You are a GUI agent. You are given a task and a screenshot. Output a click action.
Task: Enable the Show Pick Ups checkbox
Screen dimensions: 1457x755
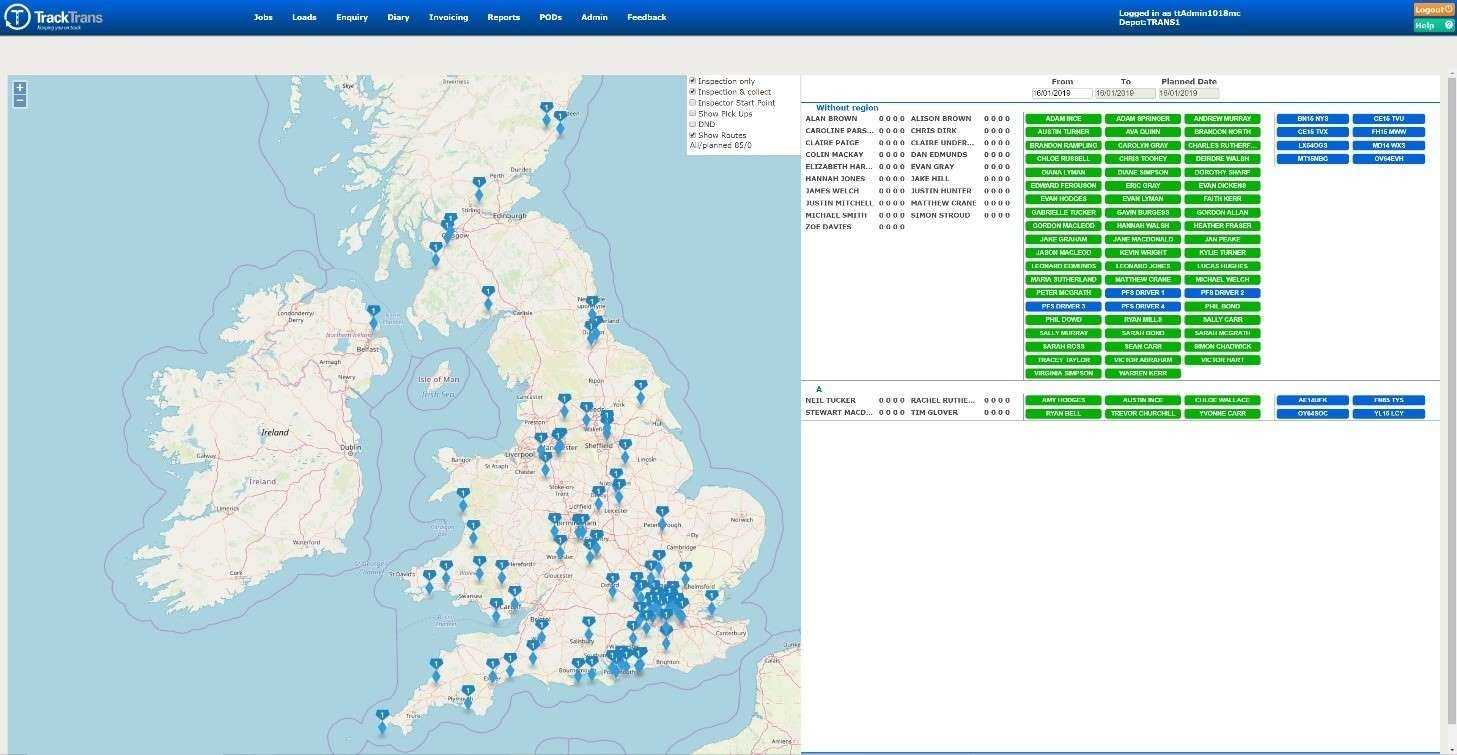[x=692, y=113]
